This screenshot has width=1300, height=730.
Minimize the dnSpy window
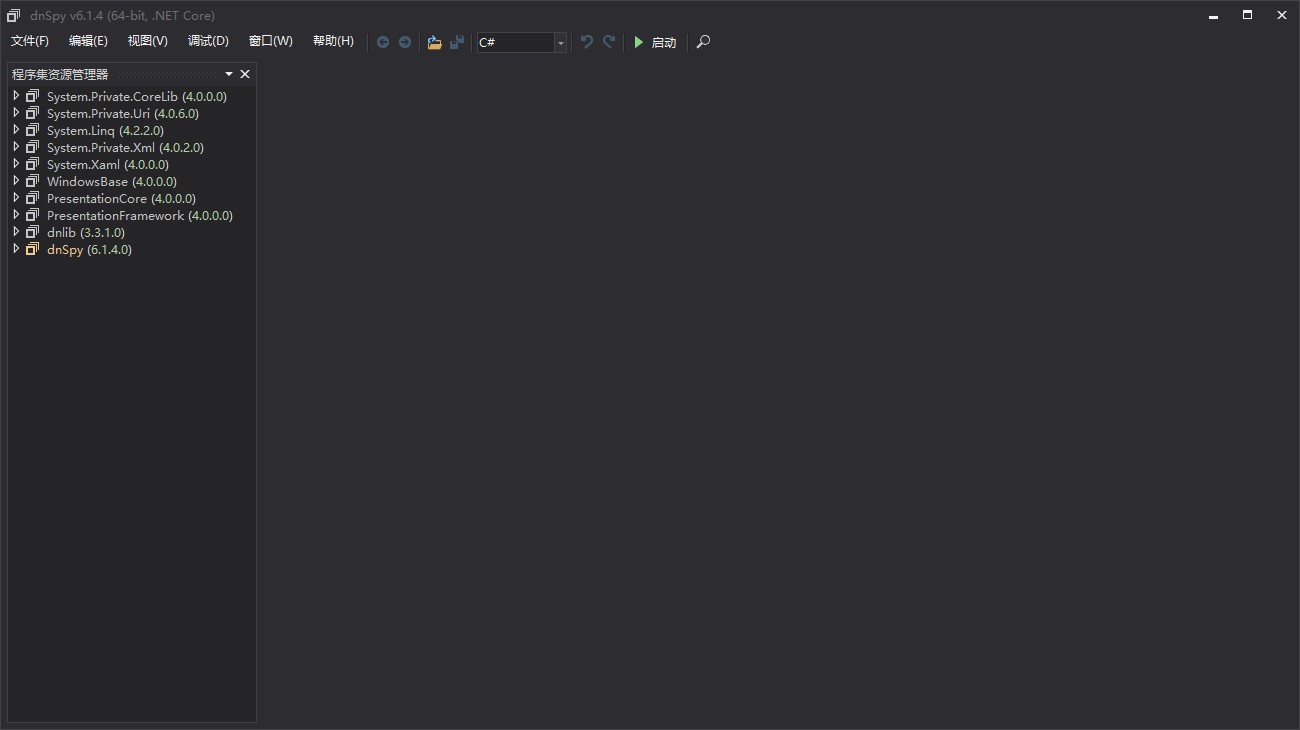[1214, 15]
